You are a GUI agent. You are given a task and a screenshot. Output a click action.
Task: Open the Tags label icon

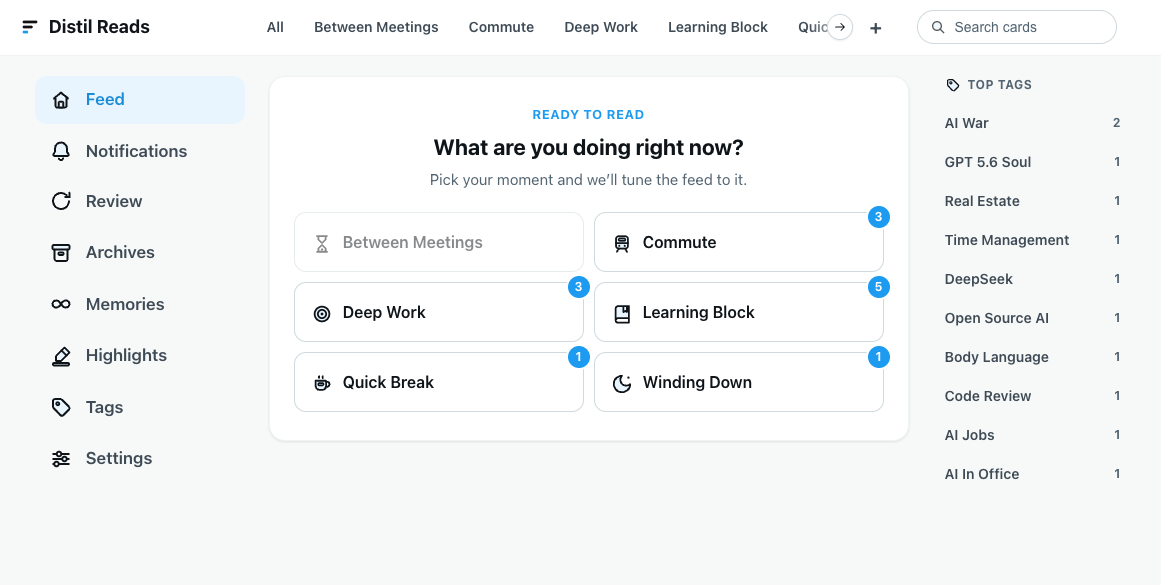pos(61,407)
